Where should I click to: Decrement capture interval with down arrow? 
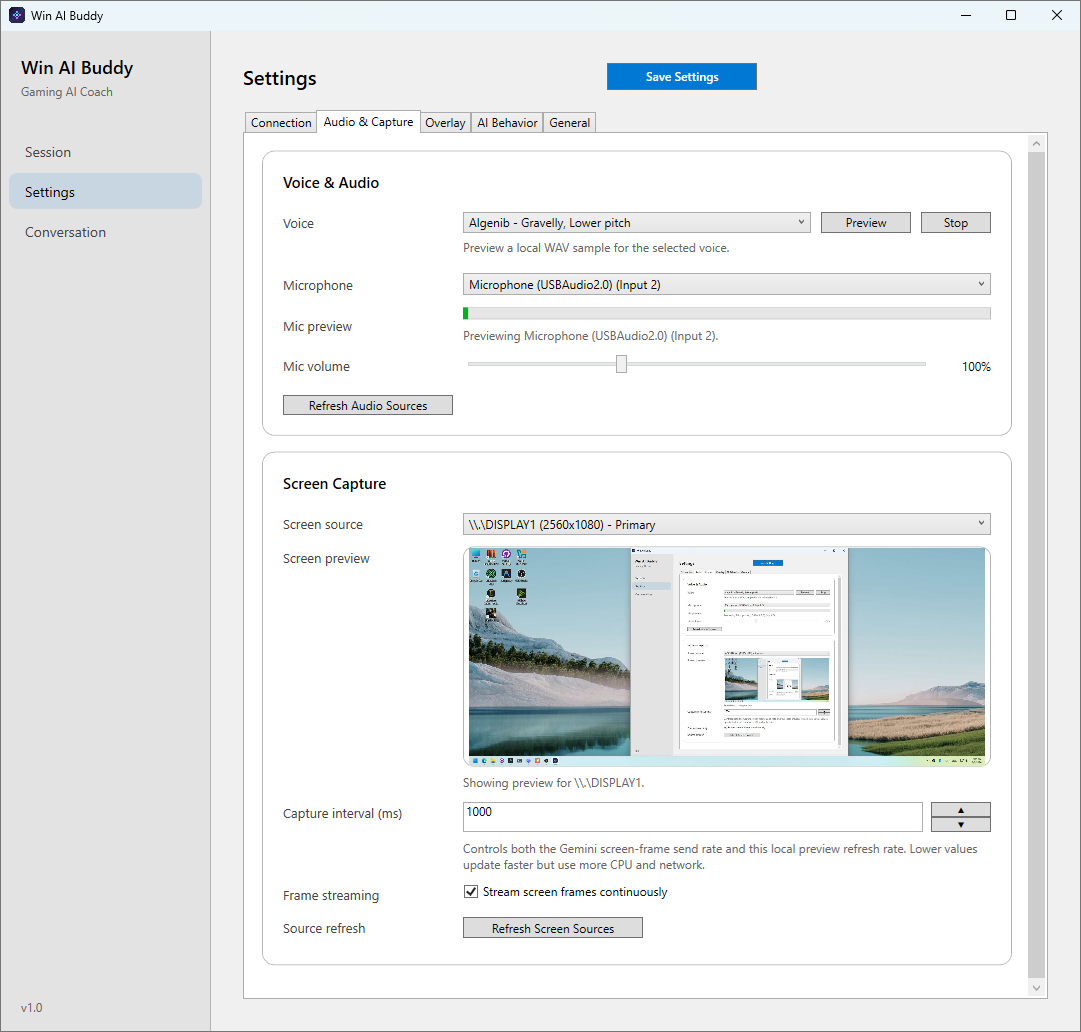[960, 825]
